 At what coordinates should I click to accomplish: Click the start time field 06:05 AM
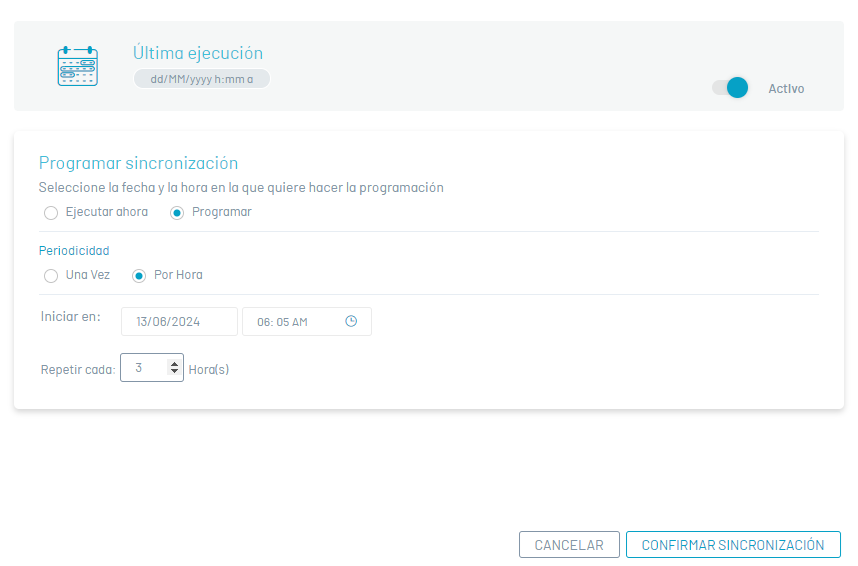[x=307, y=321]
